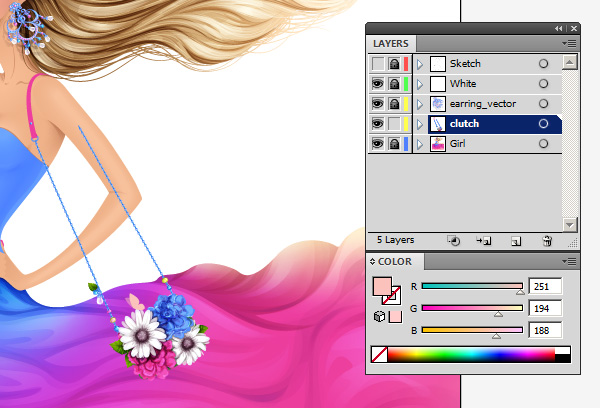The image size is (600, 408).
Task: Select the Sketch layer by name
Action: click(x=465, y=64)
